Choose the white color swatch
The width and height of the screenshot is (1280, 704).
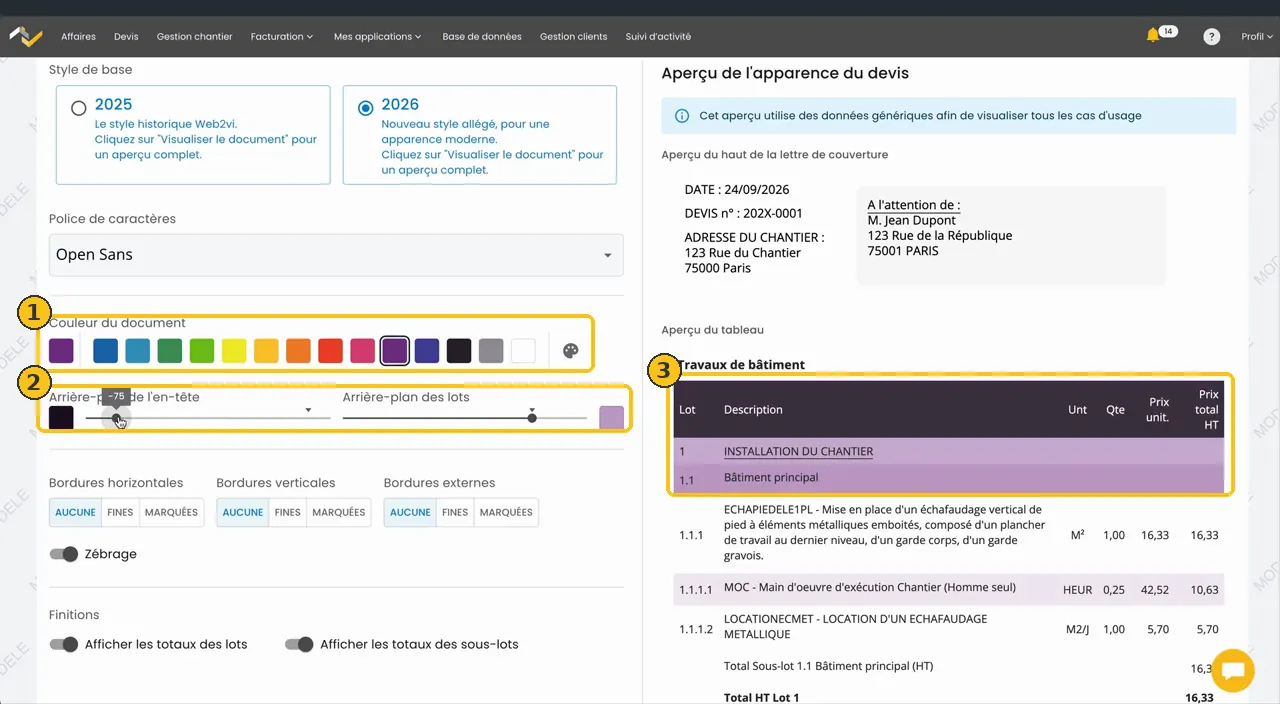click(x=523, y=351)
